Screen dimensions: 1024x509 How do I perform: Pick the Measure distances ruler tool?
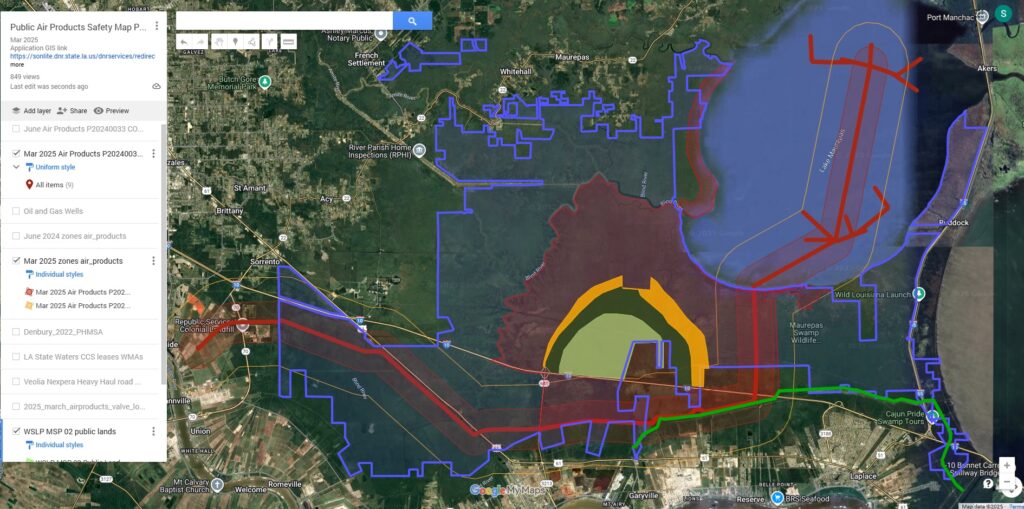click(x=288, y=42)
